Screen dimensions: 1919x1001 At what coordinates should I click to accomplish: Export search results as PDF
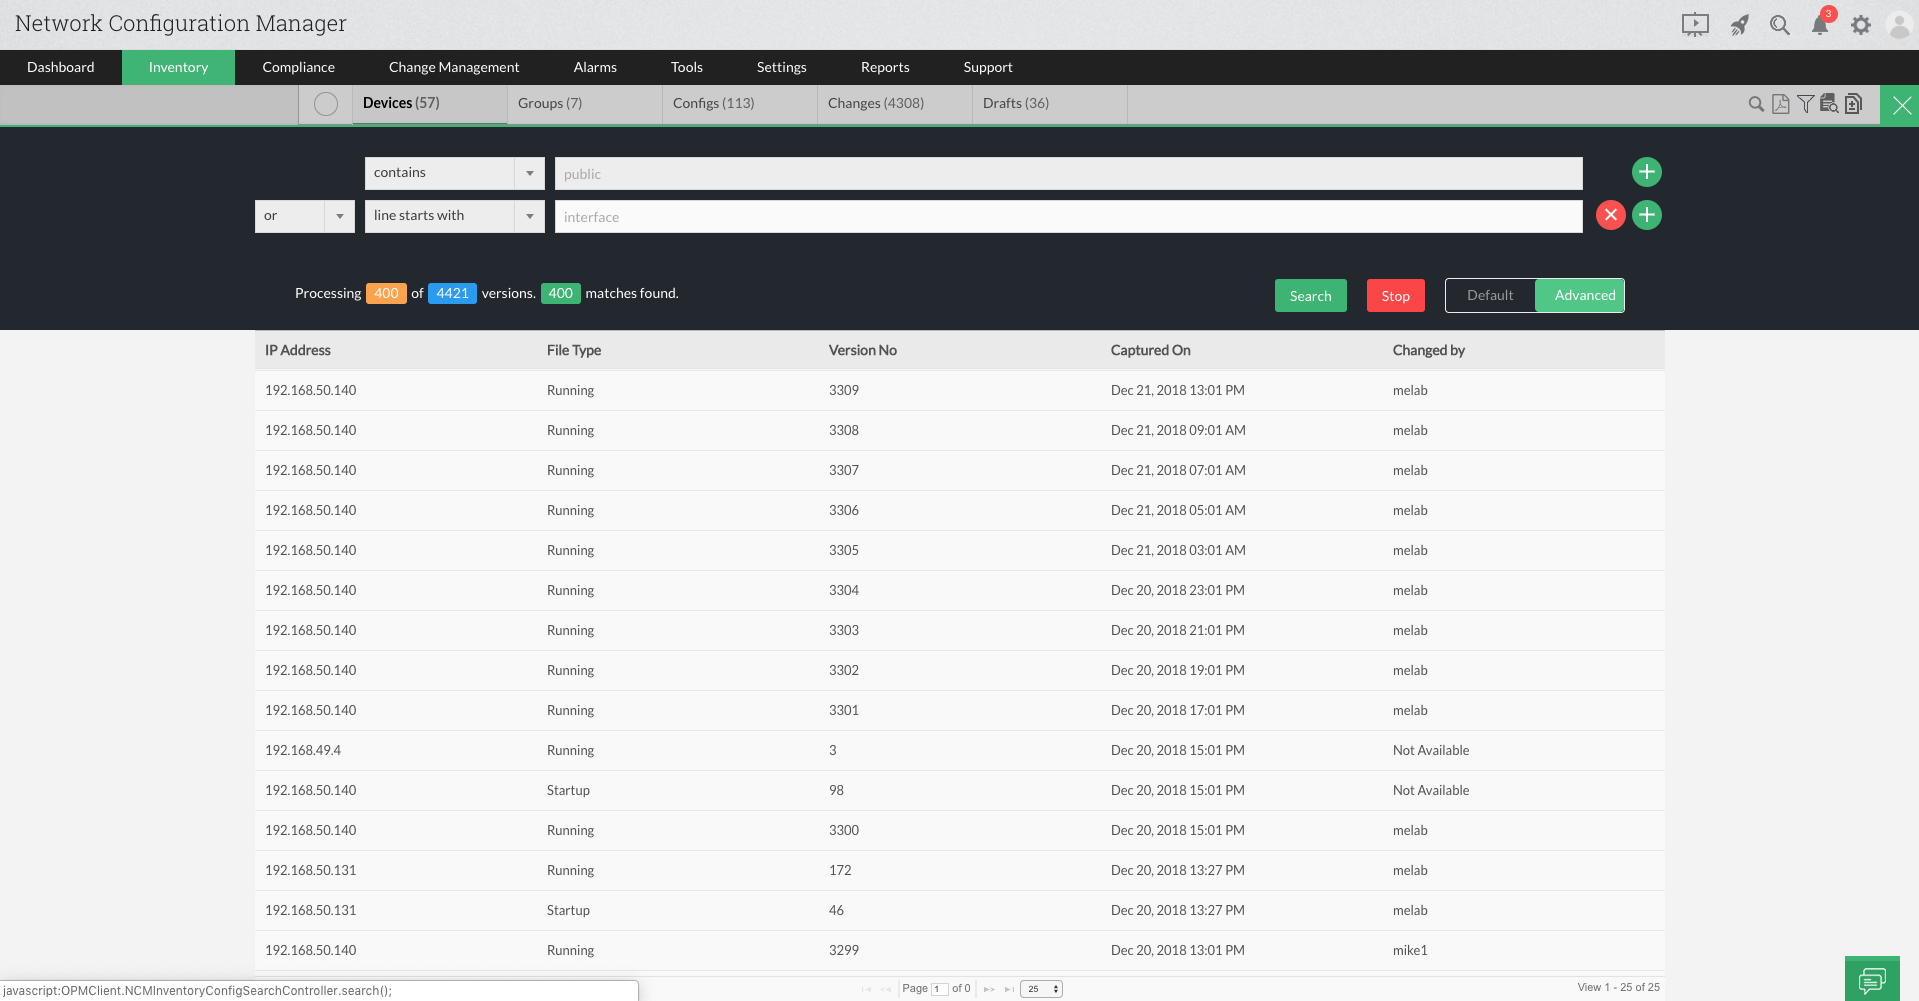coord(1780,103)
